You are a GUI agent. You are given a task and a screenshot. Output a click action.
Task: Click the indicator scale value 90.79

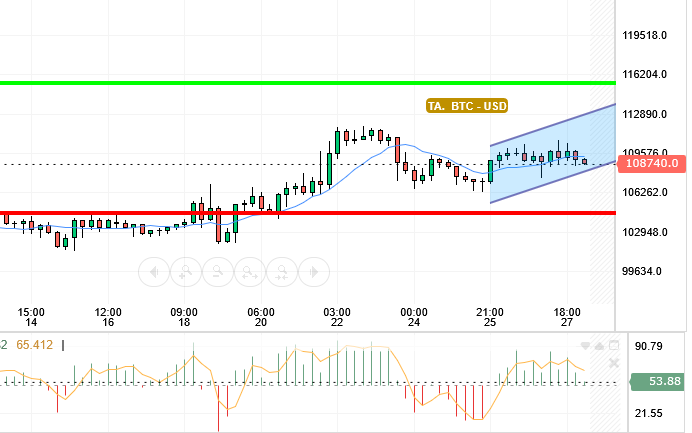tap(648, 346)
